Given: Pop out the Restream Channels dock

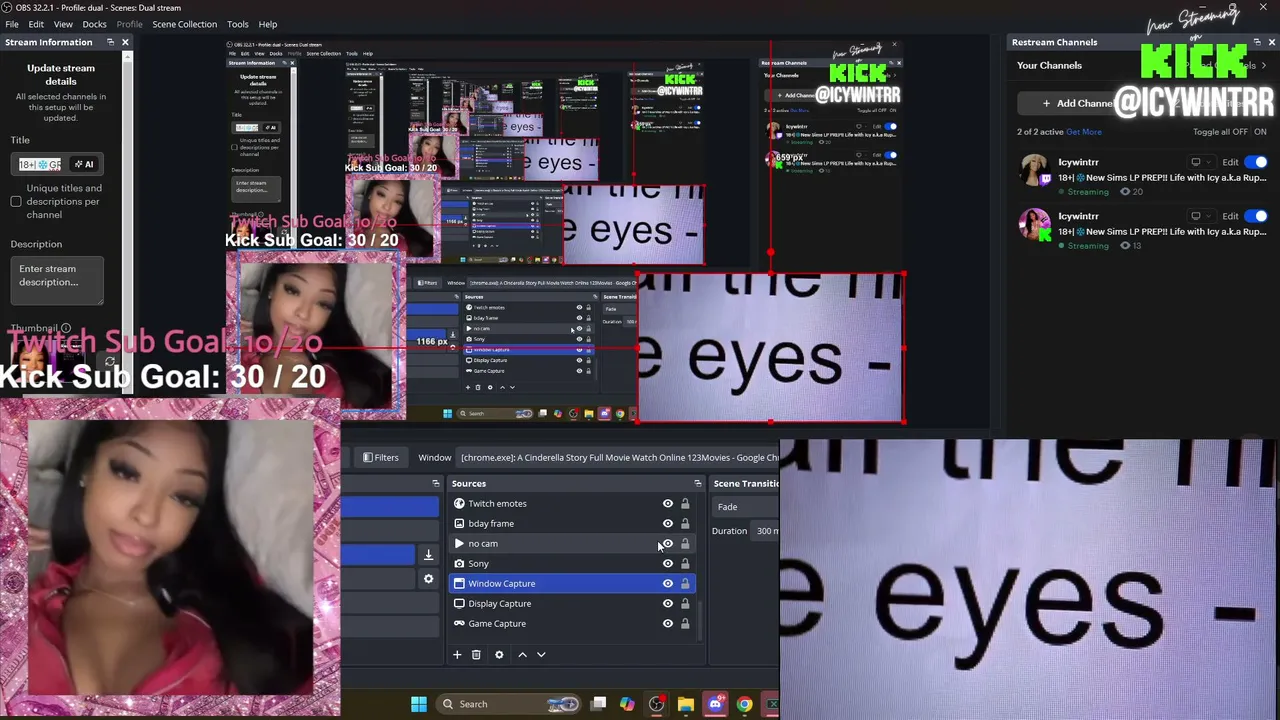Looking at the screenshot, I should coord(1257,42).
